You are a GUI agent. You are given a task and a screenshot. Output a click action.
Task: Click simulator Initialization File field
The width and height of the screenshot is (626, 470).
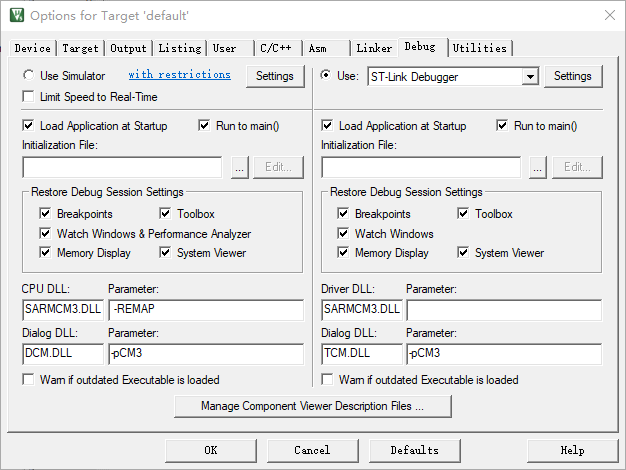click(122, 167)
